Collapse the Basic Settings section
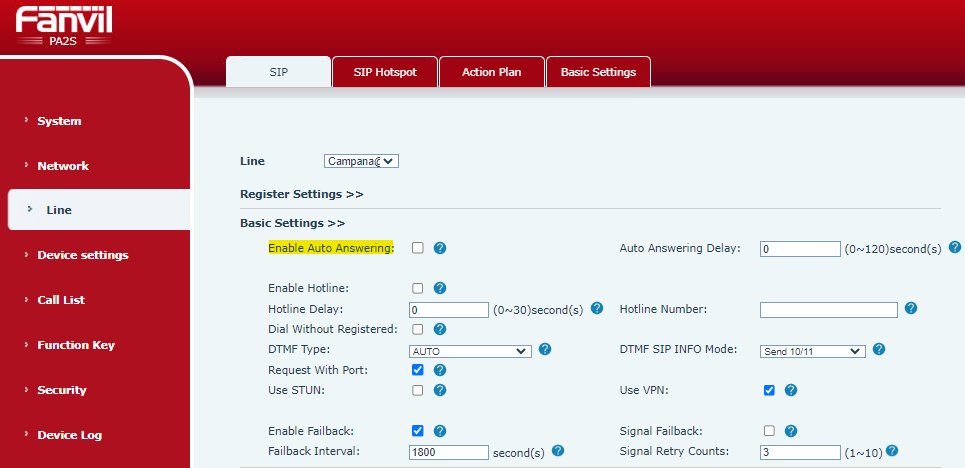 click(x=292, y=223)
